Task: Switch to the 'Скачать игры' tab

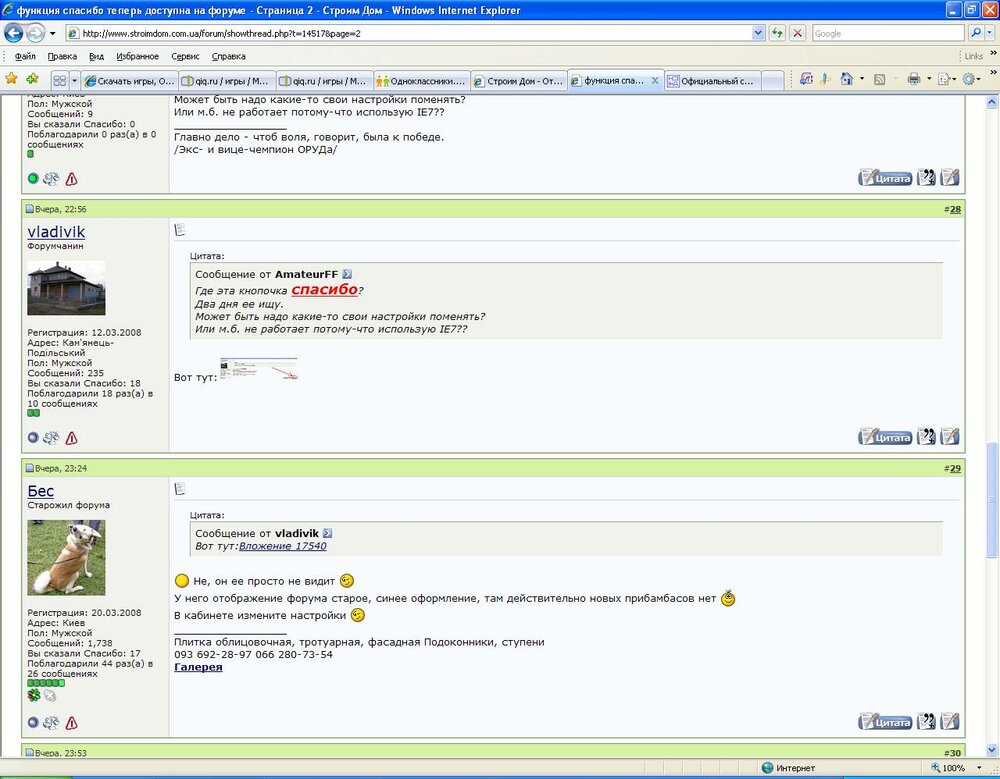Action: click(x=129, y=81)
